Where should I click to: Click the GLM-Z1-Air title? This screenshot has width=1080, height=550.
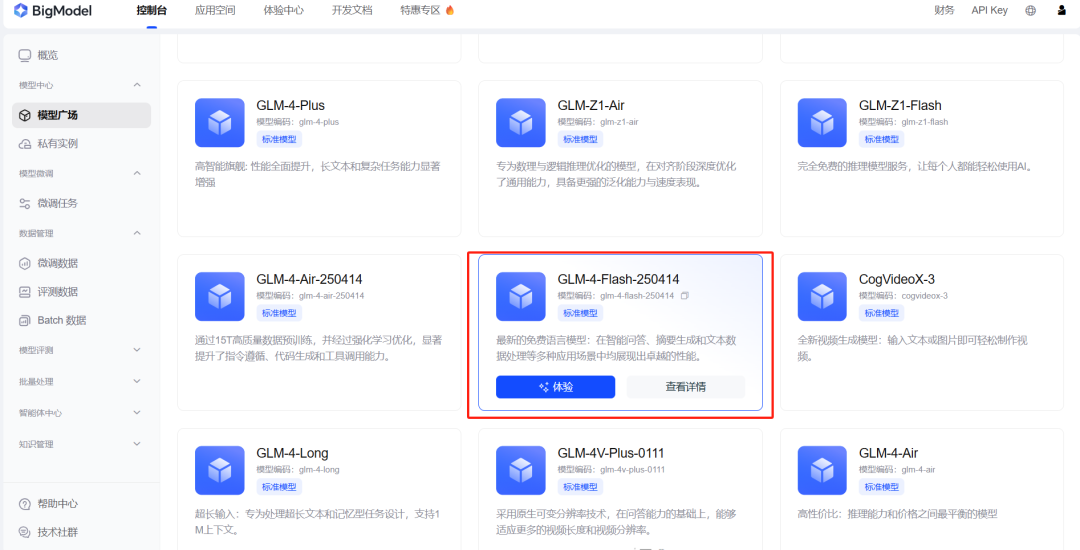(591, 105)
